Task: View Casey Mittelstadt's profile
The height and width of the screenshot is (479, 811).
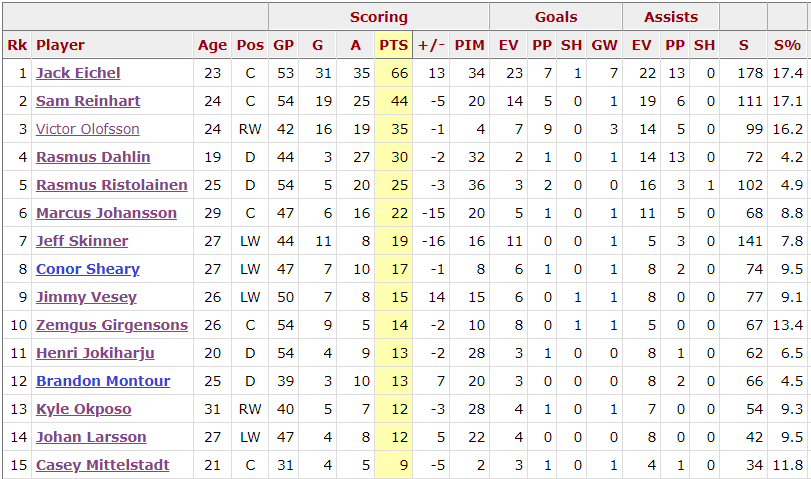Action: click(x=102, y=465)
